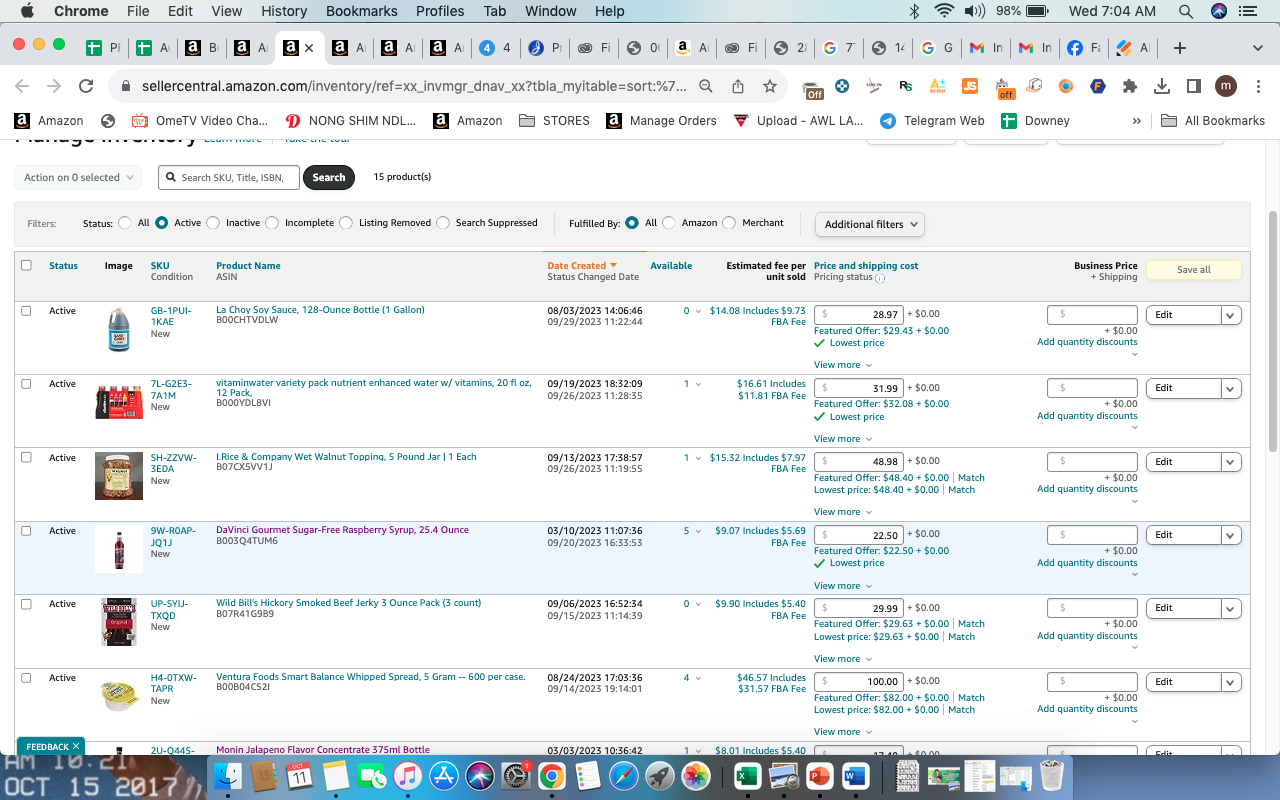Screen dimensions: 1280x800
Task: Click the Search SKU, Title, ISBN field
Action: click(229, 177)
